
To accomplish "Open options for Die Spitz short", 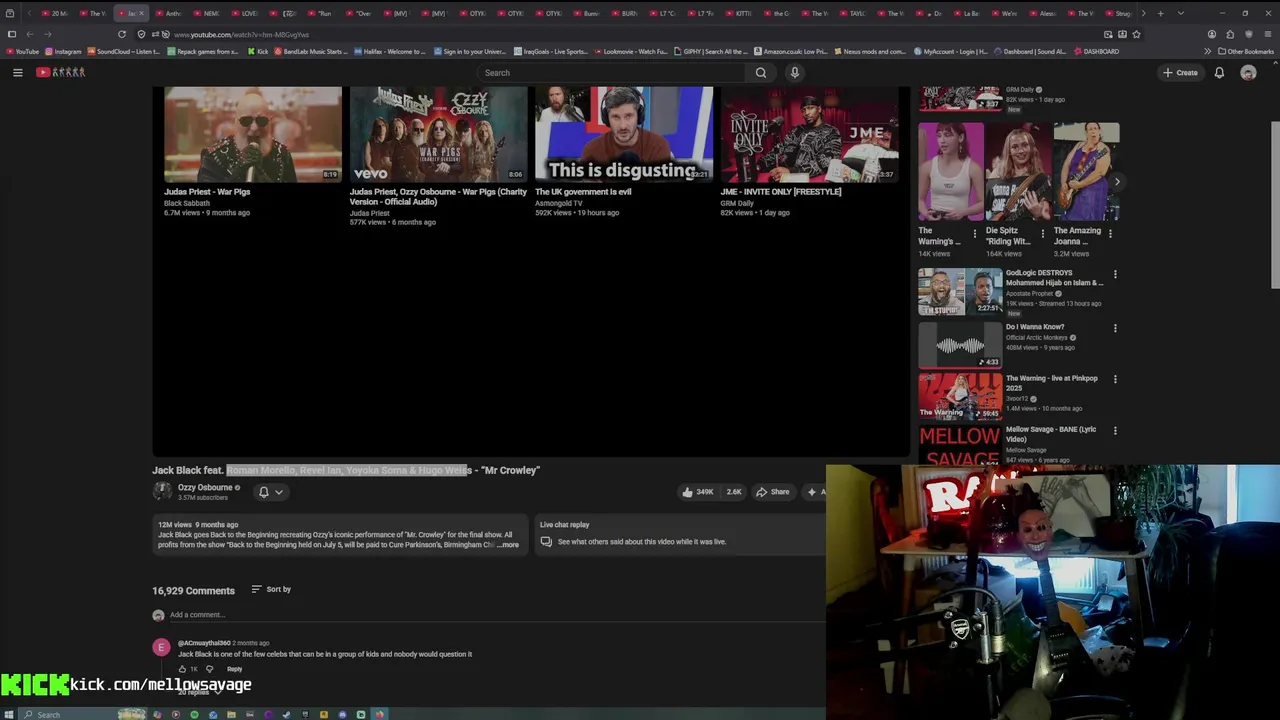I will click(1042, 234).
